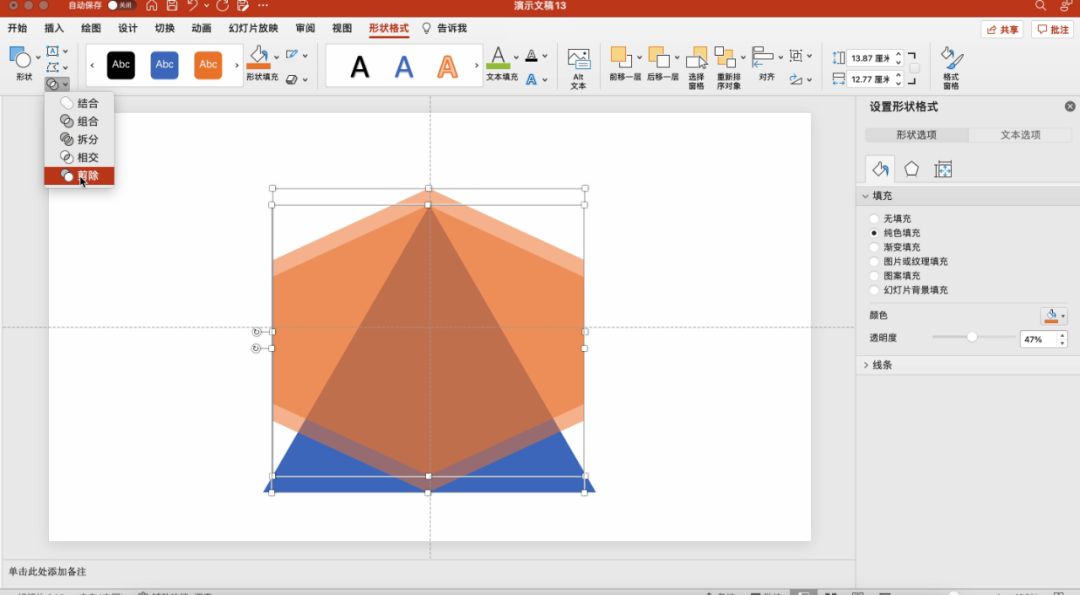Expand the 线条 section
1080x595 pixels.
click(x=866, y=365)
